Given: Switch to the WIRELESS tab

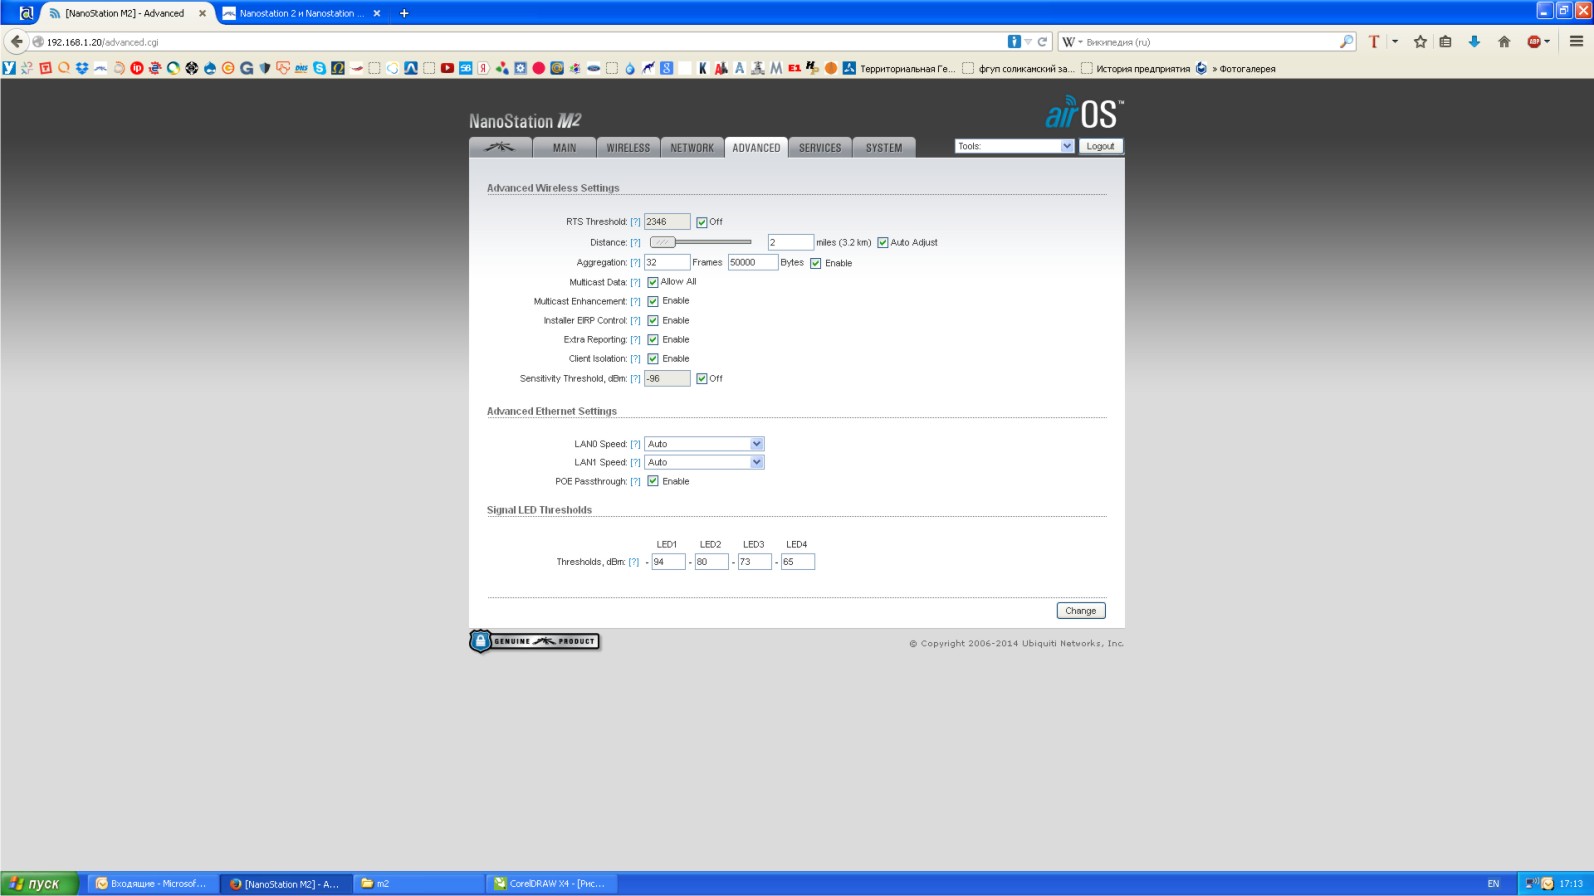Looking at the screenshot, I should (x=628, y=147).
